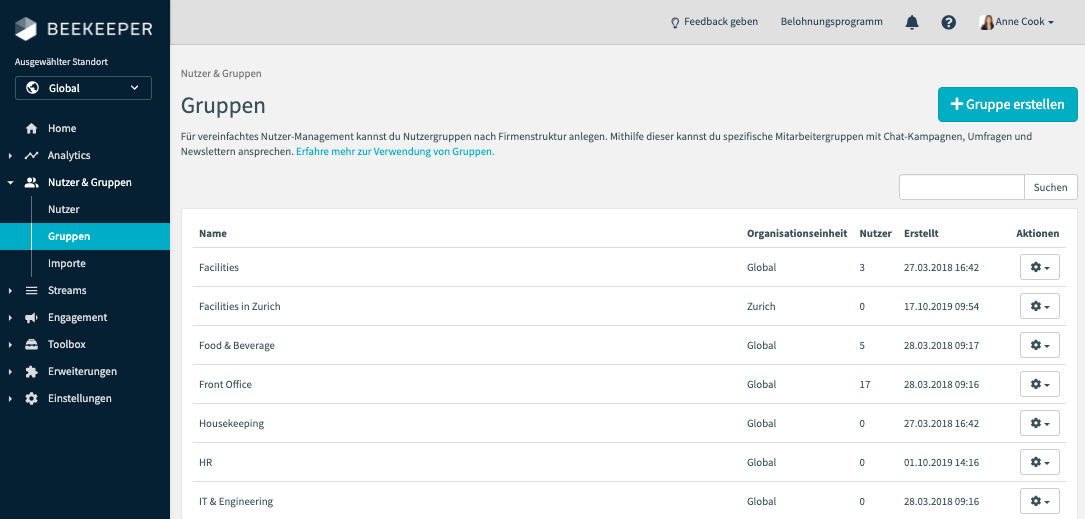
Task: Click the date 01.10.2019 14:16
Action: [941, 462]
